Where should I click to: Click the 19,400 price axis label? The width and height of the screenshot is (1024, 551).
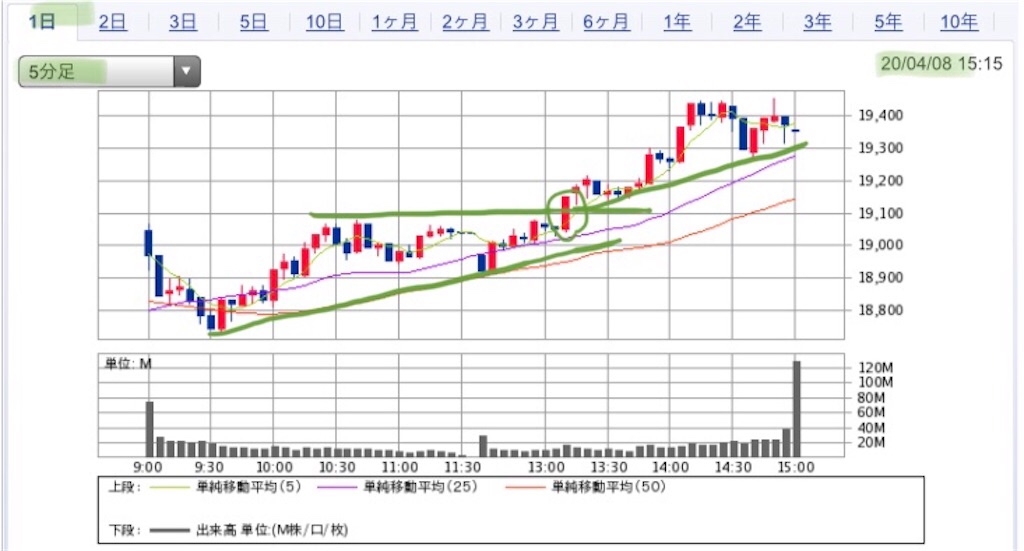(x=880, y=116)
